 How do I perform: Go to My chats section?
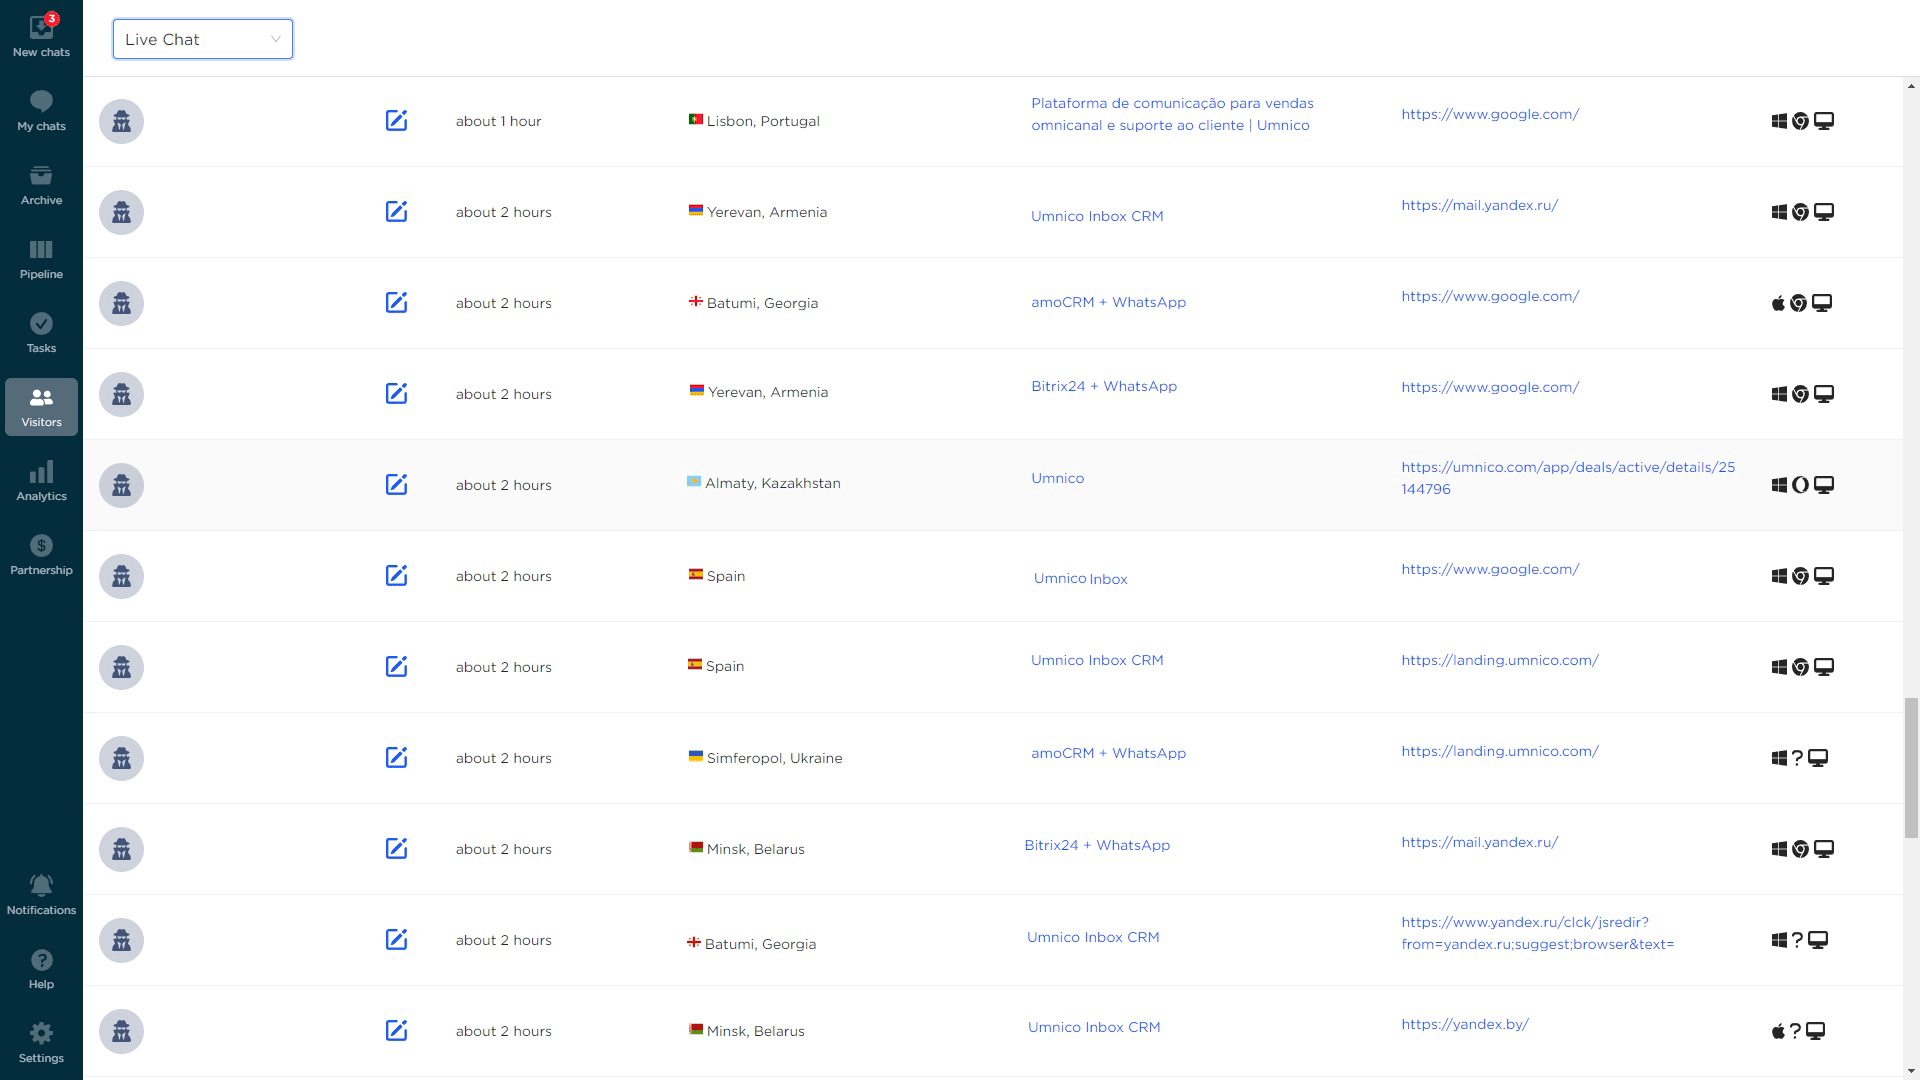click(x=41, y=110)
